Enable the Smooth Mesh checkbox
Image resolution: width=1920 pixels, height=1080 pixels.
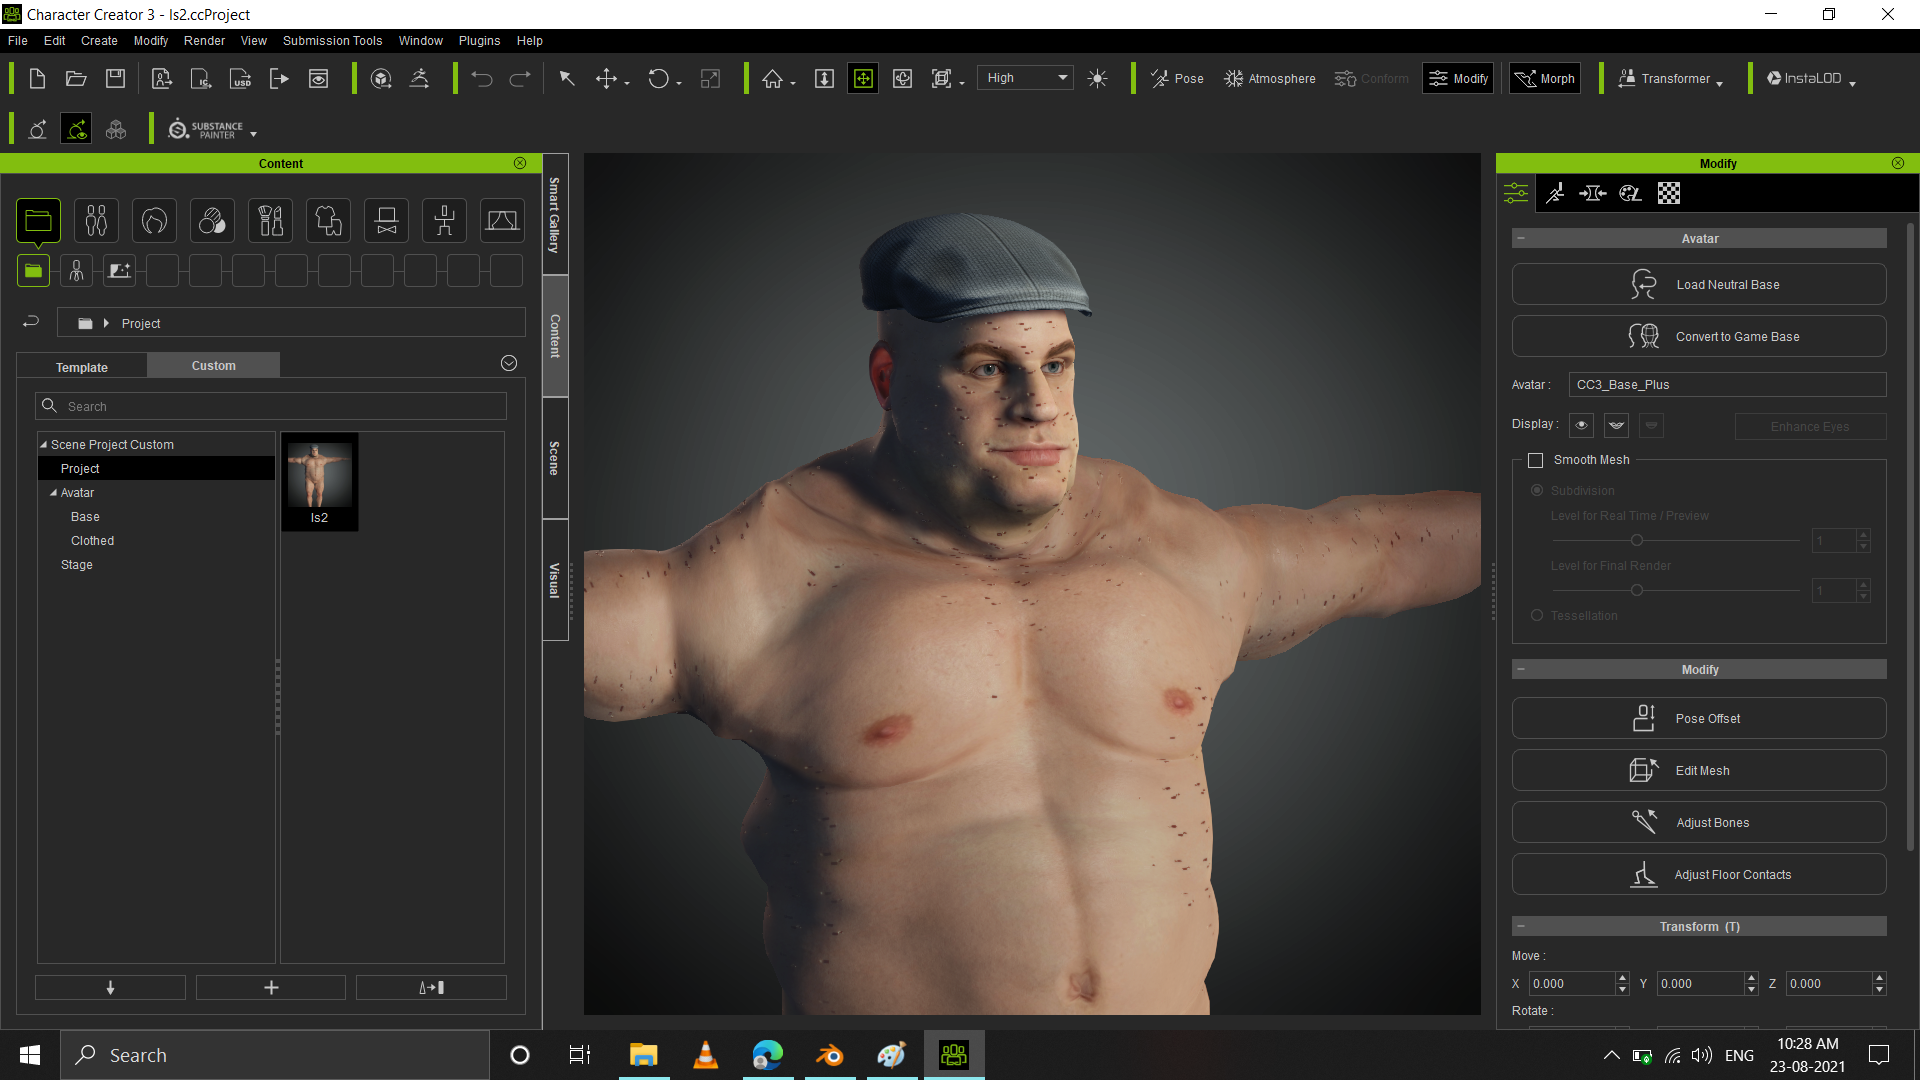point(1536,460)
